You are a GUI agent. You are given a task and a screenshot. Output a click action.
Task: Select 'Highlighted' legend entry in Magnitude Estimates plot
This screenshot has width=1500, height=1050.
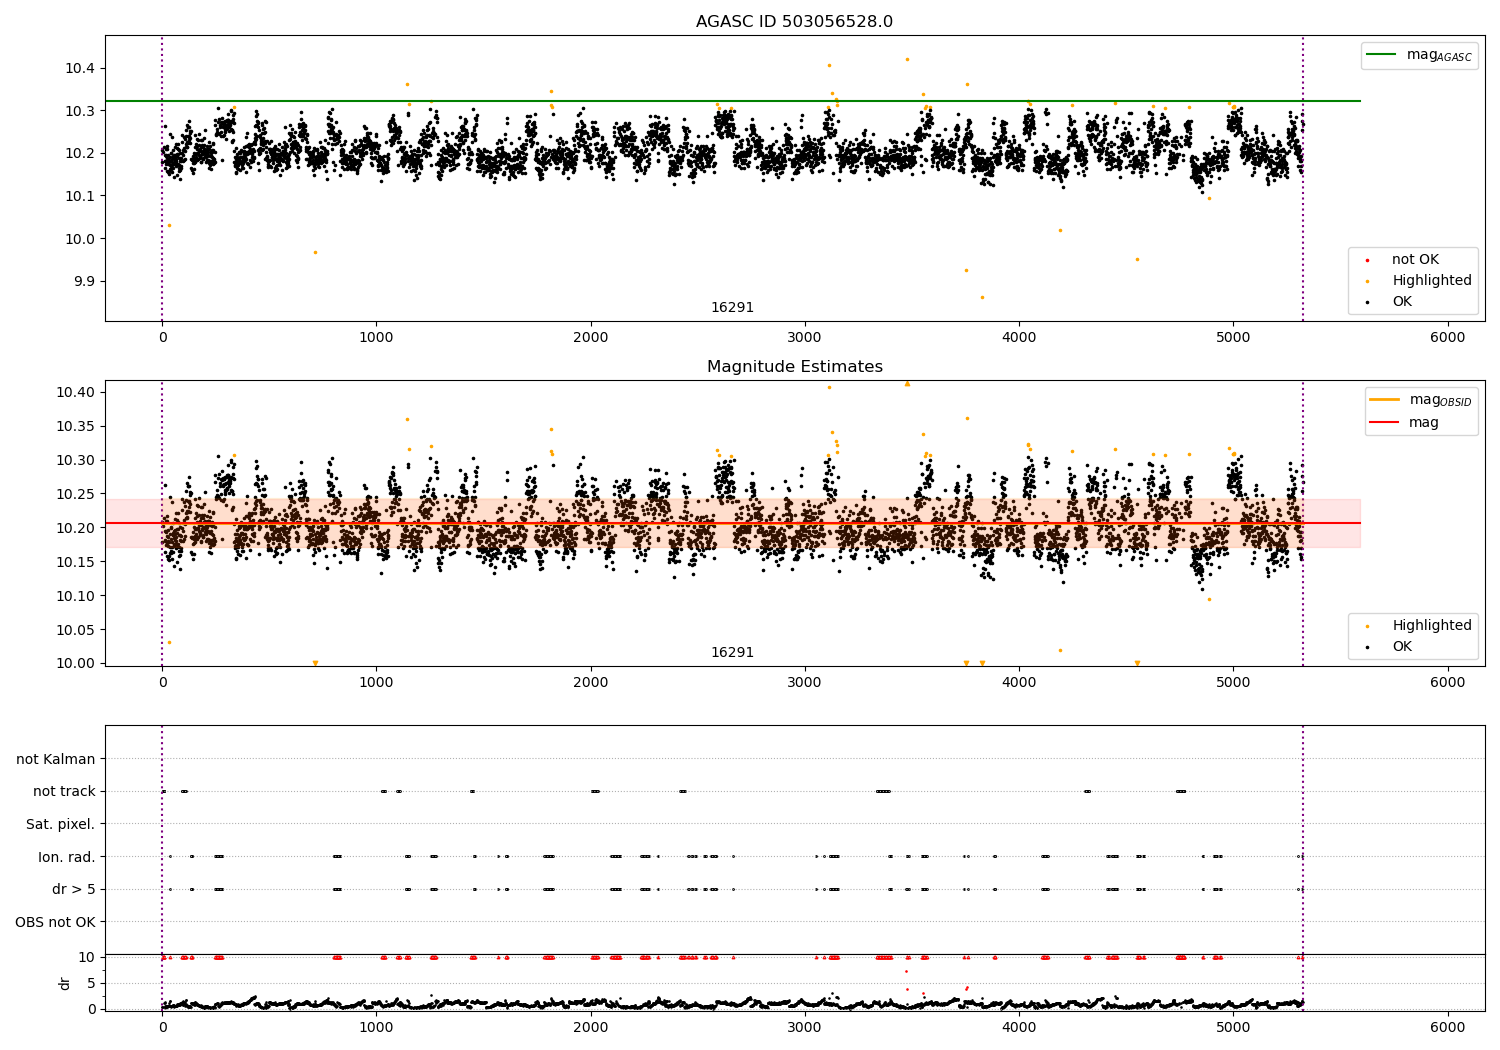[x=1432, y=626]
